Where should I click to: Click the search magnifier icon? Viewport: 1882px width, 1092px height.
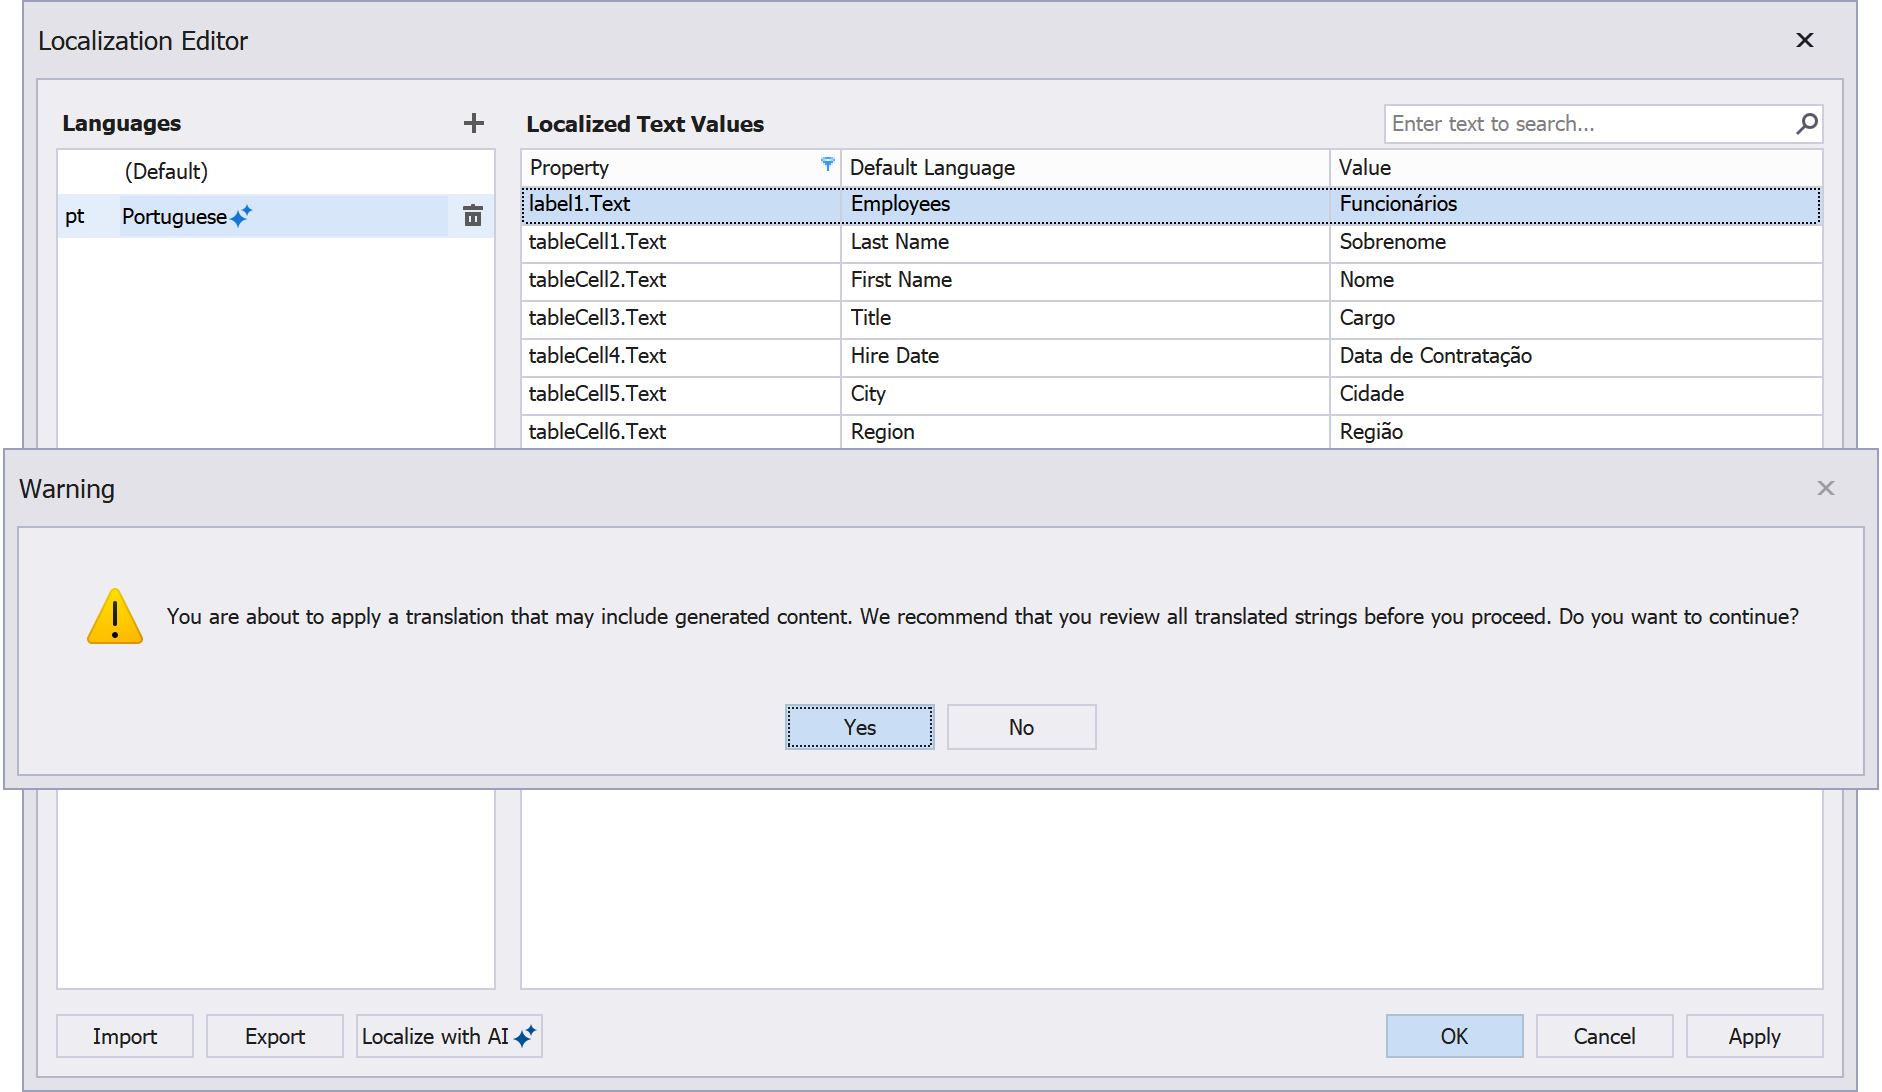(1807, 123)
